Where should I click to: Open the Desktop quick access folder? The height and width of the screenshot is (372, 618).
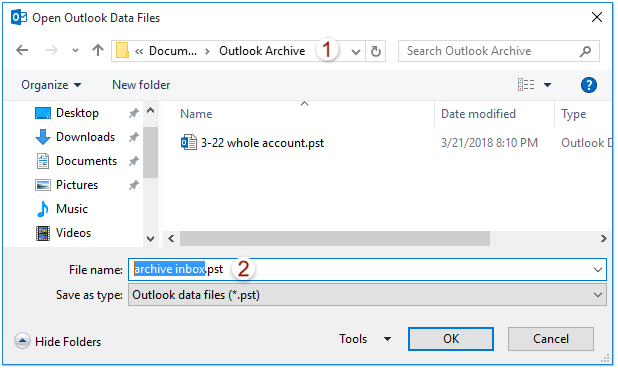pyautogui.click(x=77, y=113)
